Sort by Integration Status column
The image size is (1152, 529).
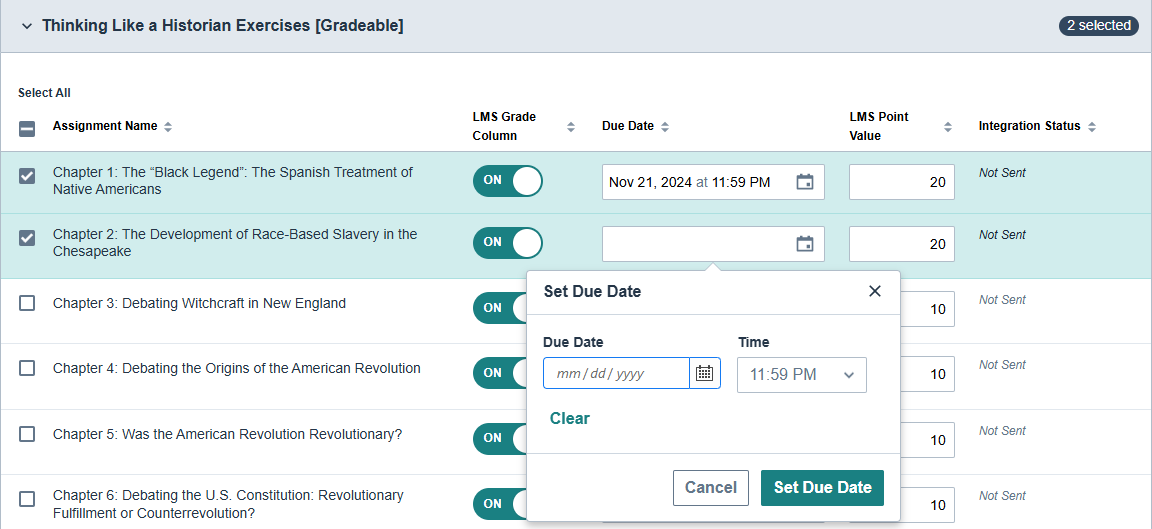pos(1092,126)
